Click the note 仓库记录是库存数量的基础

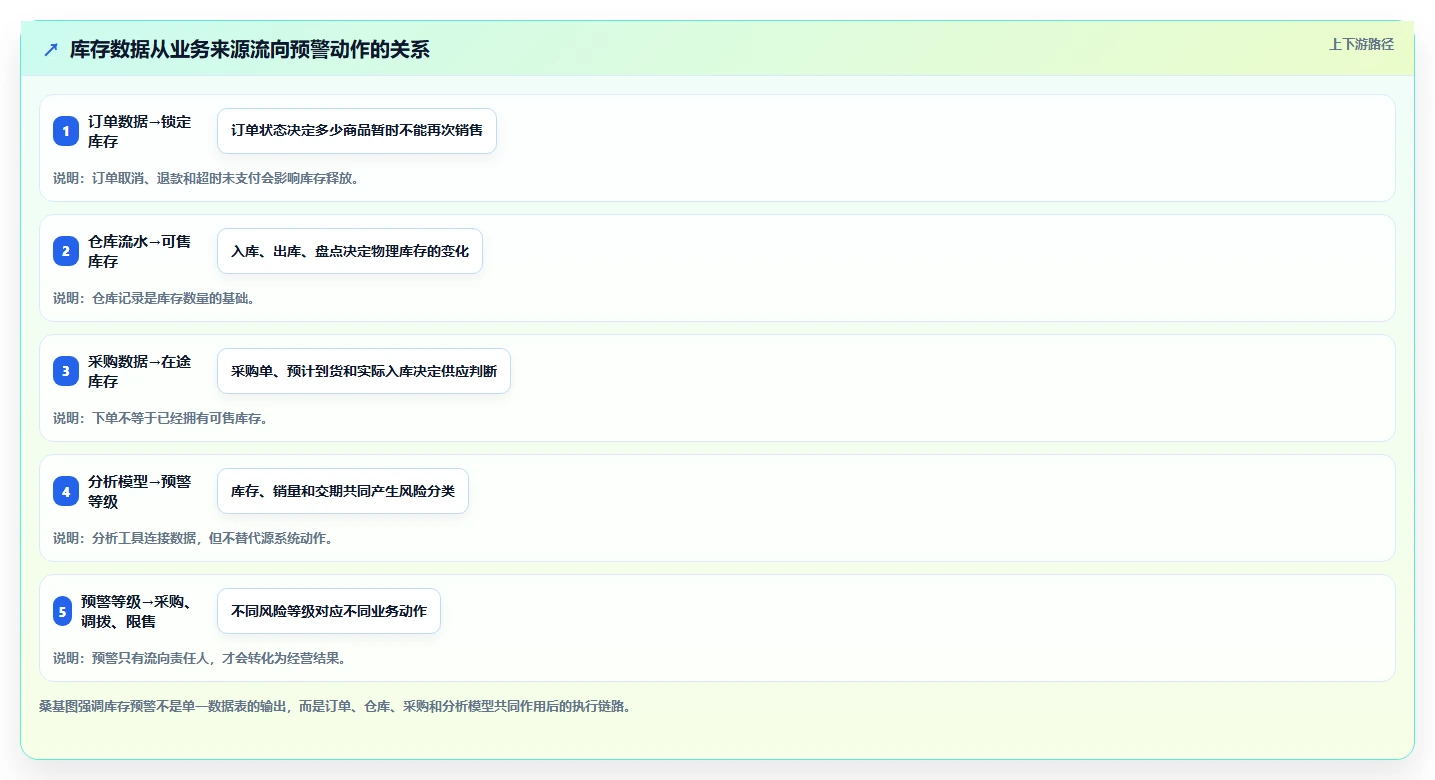154,298
